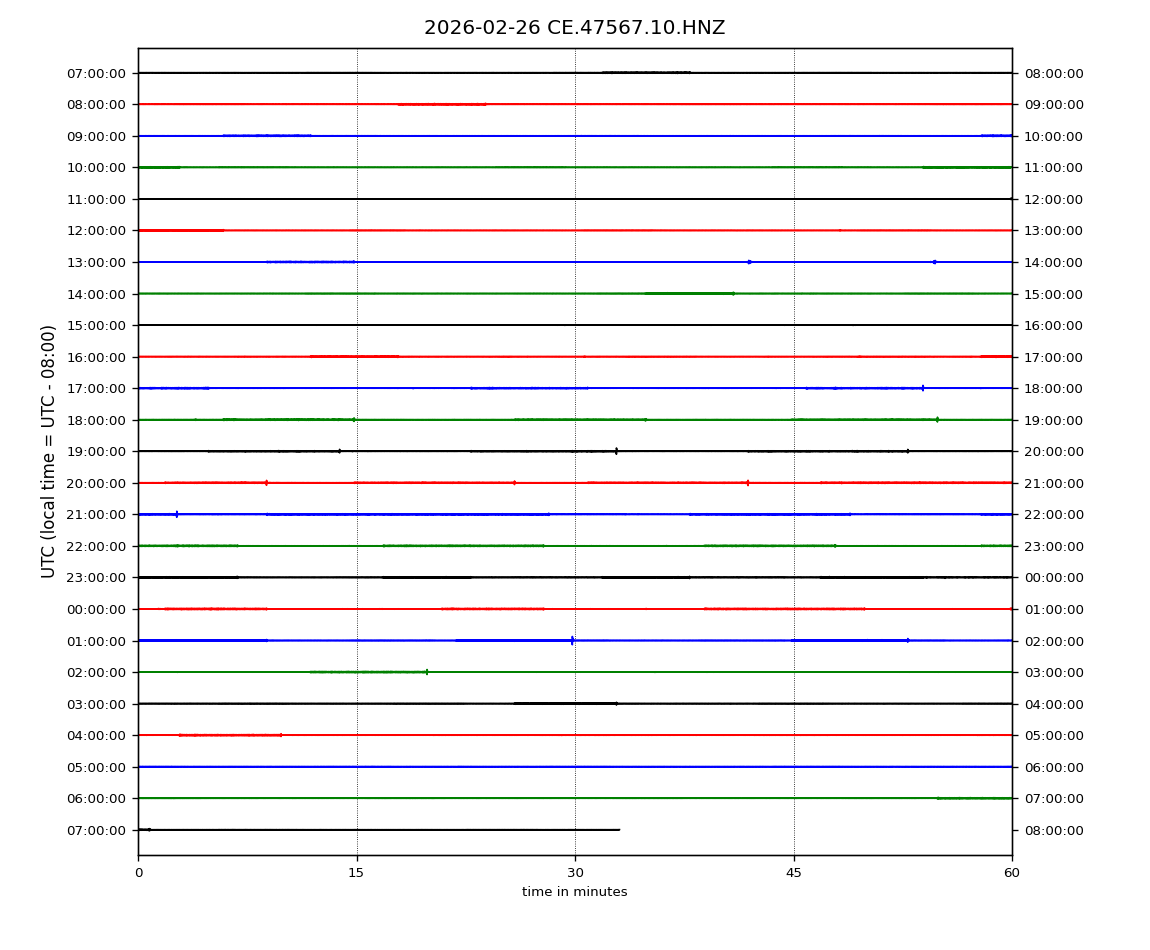Click the plot title "2026-02-26 CE.47567.10.HNZ"
Screen dimensions: 1150x950
(x=574, y=28)
